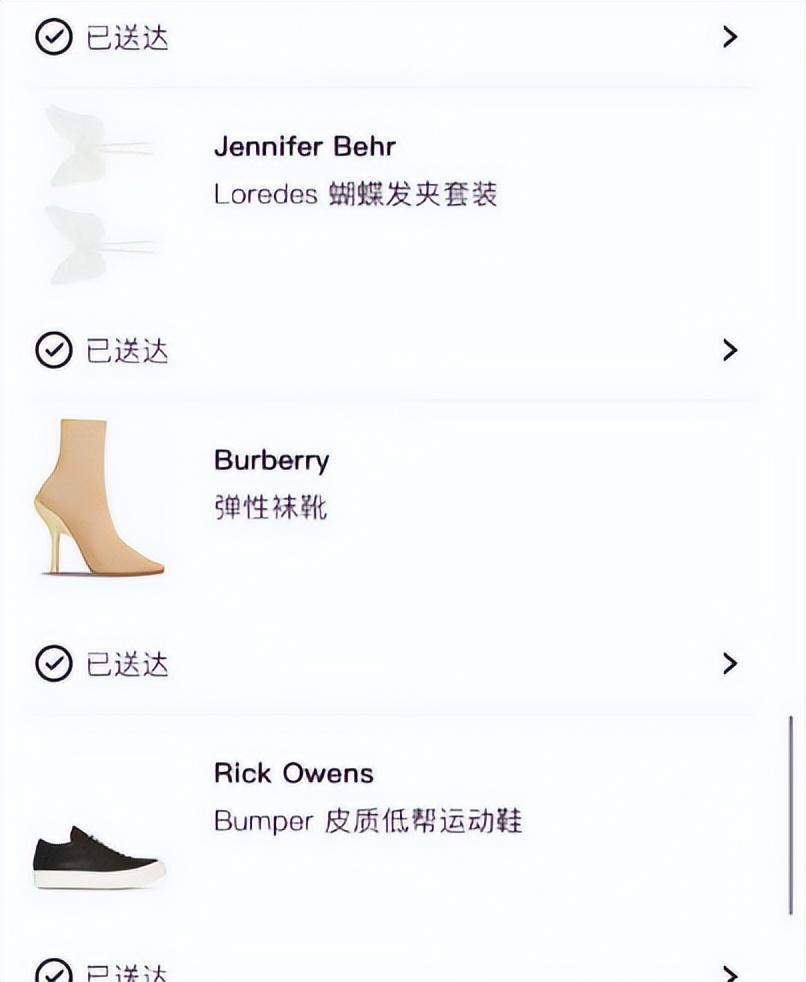
Task: Tap the Burberry sock boot thumbnail
Action: (x=99, y=497)
